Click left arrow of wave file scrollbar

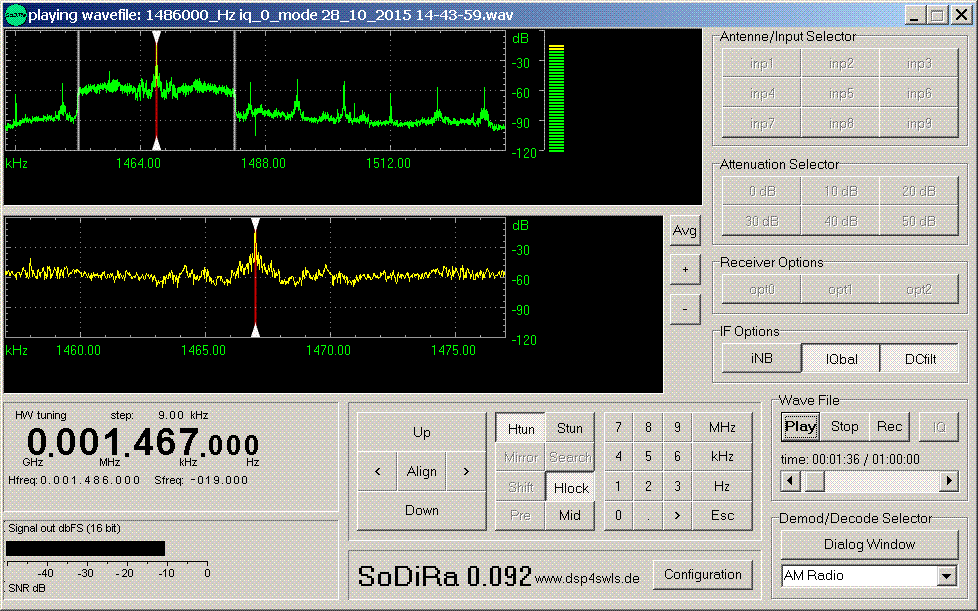[790, 481]
